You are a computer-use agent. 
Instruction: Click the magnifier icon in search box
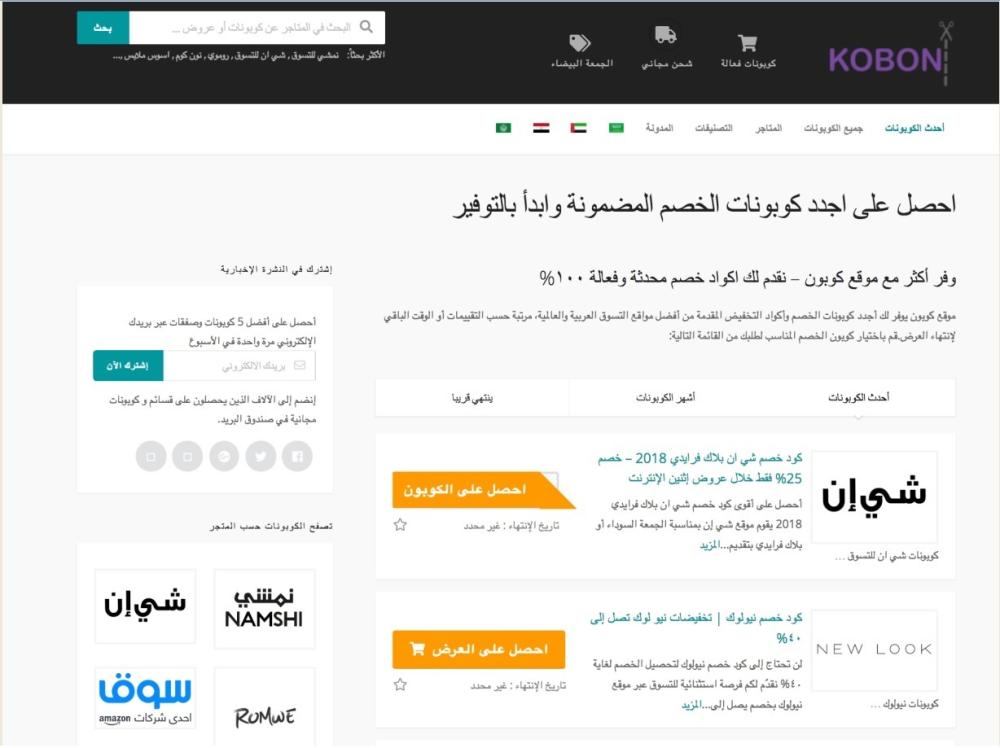pos(366,27)
